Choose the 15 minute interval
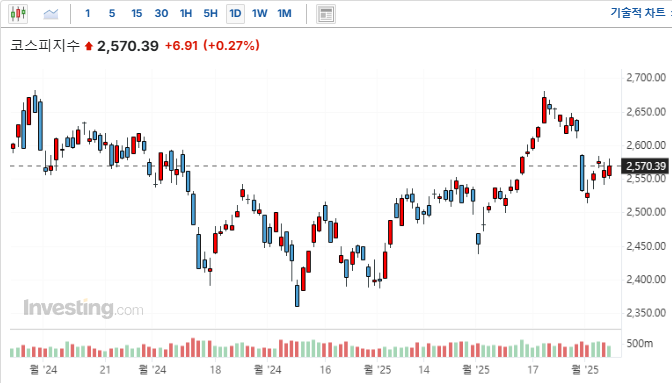 coord(136,13)
